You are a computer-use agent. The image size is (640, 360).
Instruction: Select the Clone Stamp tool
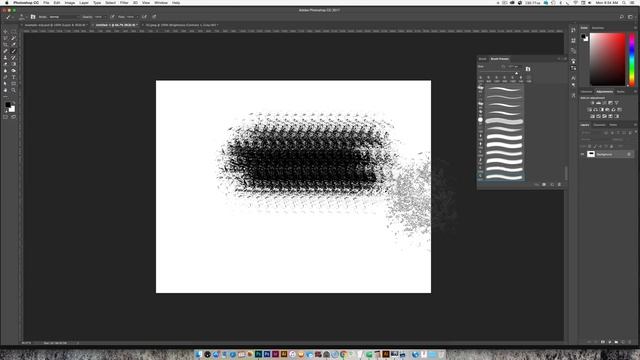pyautogui.click(x=5, y=58)
